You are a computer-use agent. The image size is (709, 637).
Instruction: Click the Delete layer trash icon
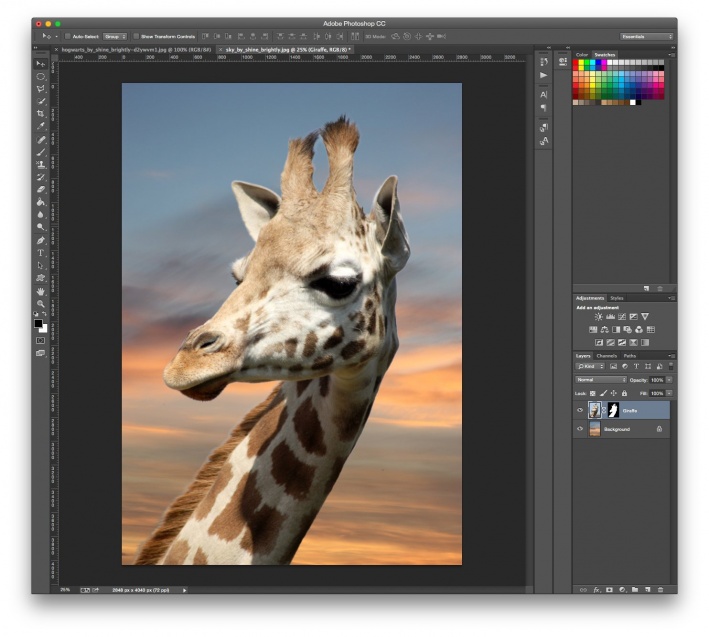click(x=660, y=590)
